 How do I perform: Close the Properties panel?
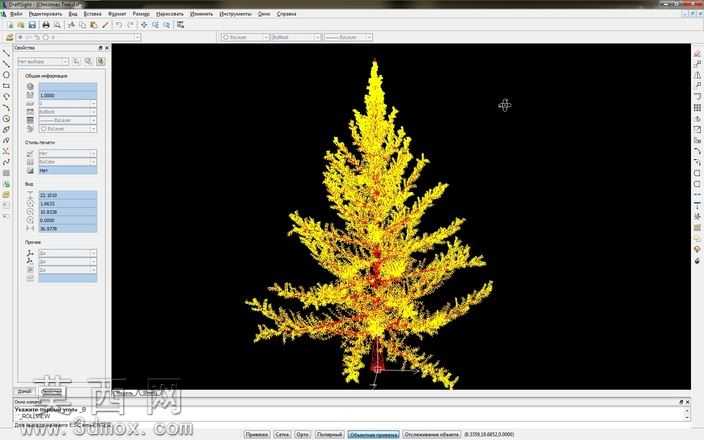107,48
